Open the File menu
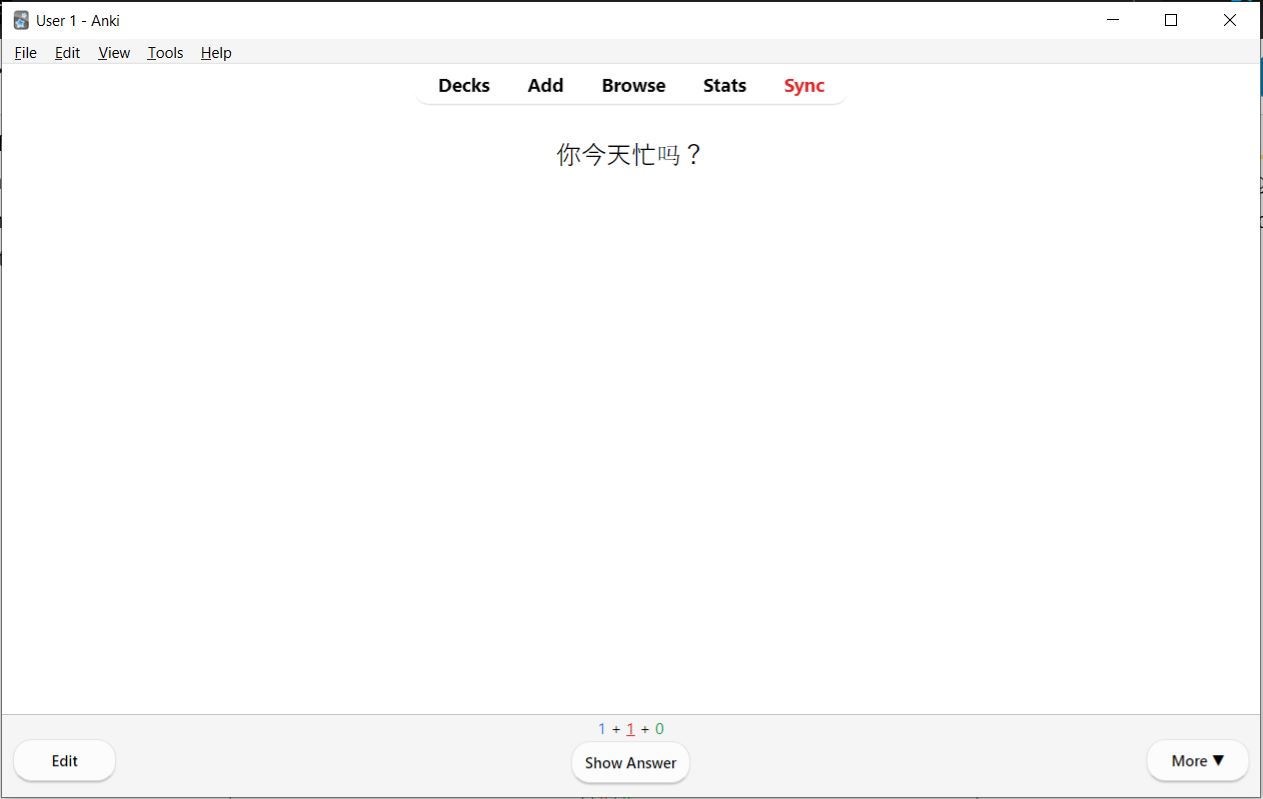 [26, 53]
